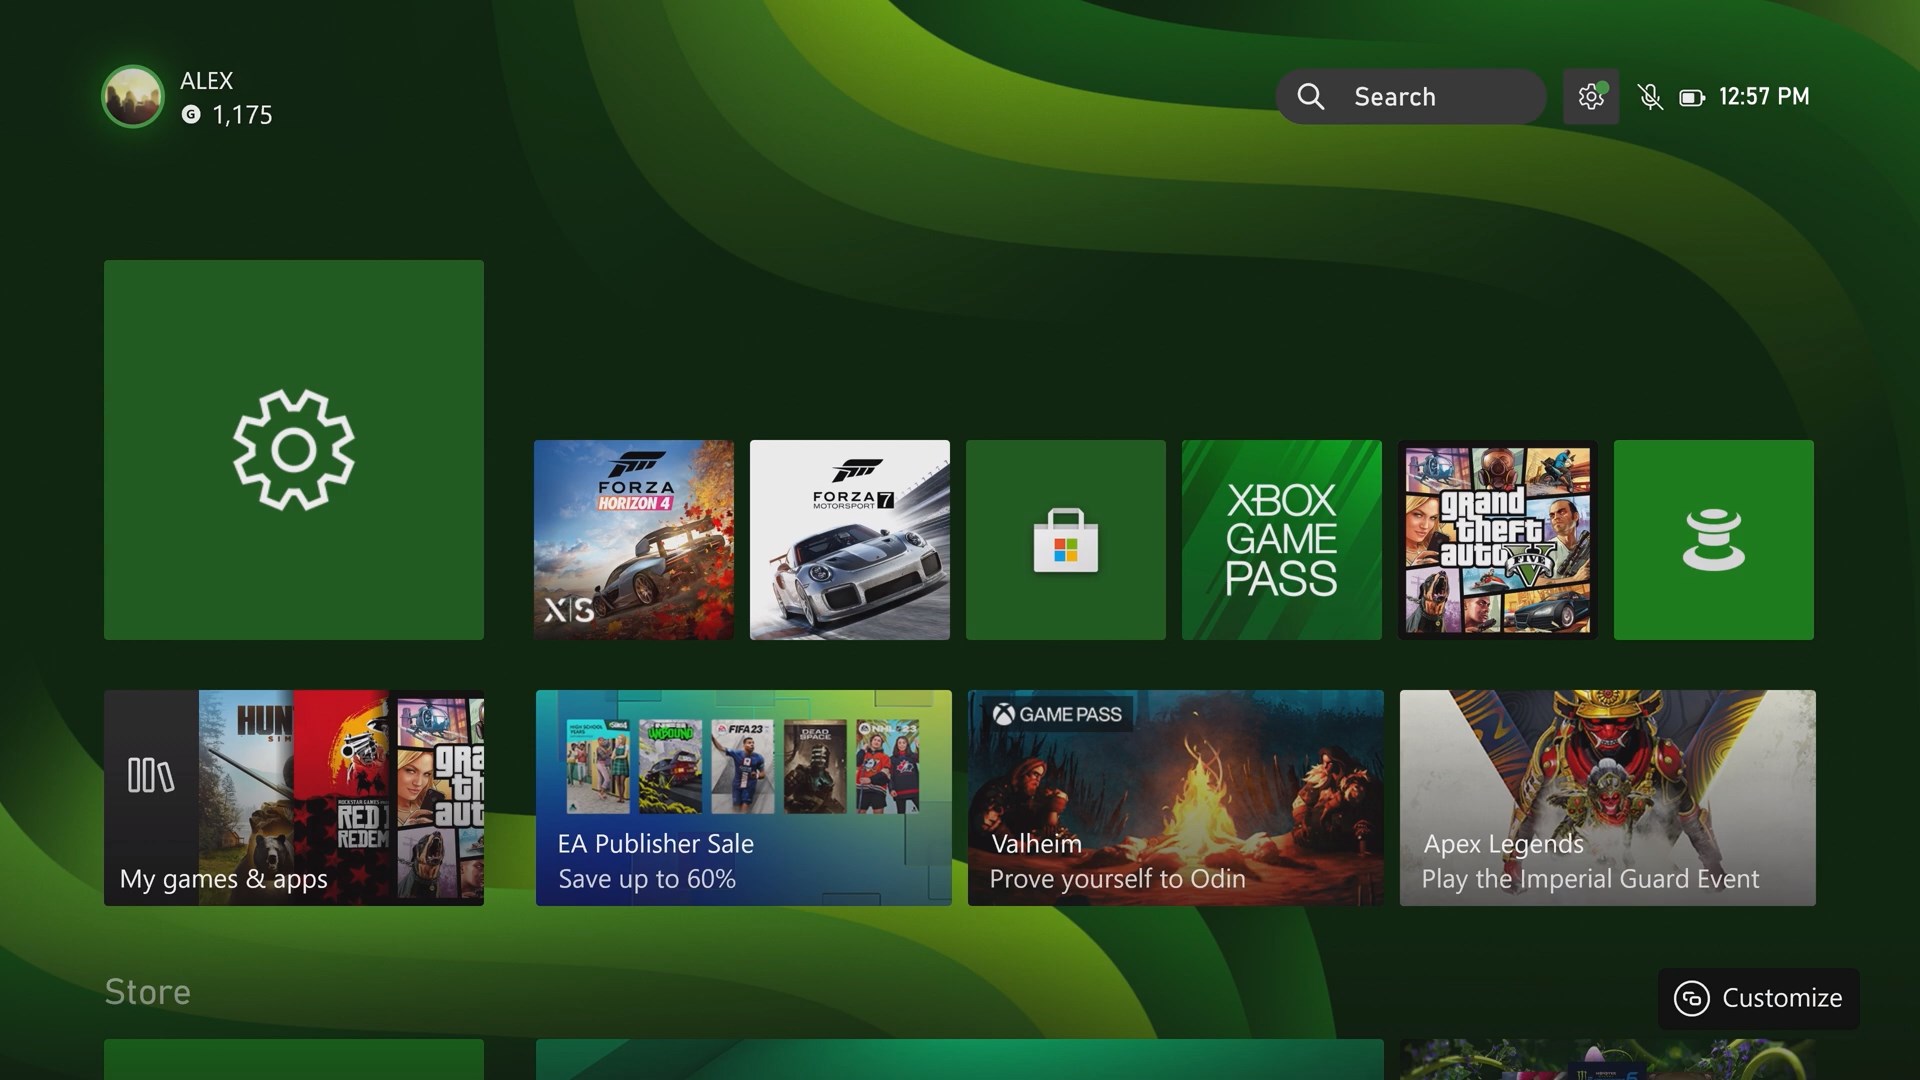This screenshot has height=1080, width=1920.
Task: Click the 'Save up to 60%' text
Action: click(x=647, y=879)
